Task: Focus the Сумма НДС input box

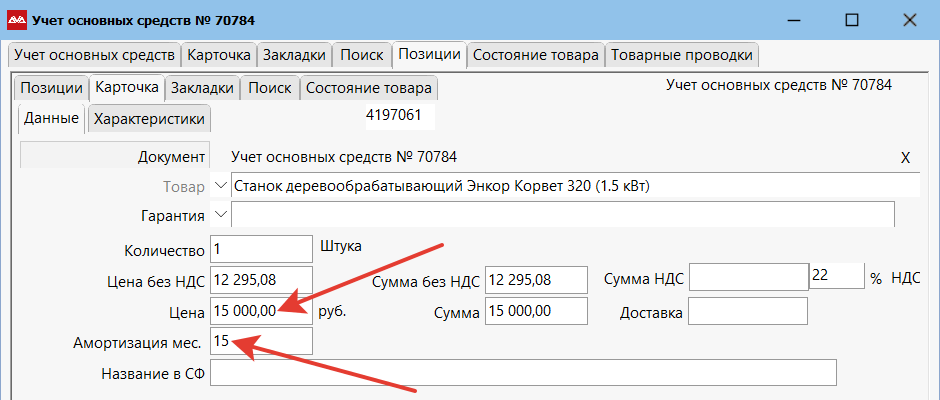Action: click(x=747, y=280)
